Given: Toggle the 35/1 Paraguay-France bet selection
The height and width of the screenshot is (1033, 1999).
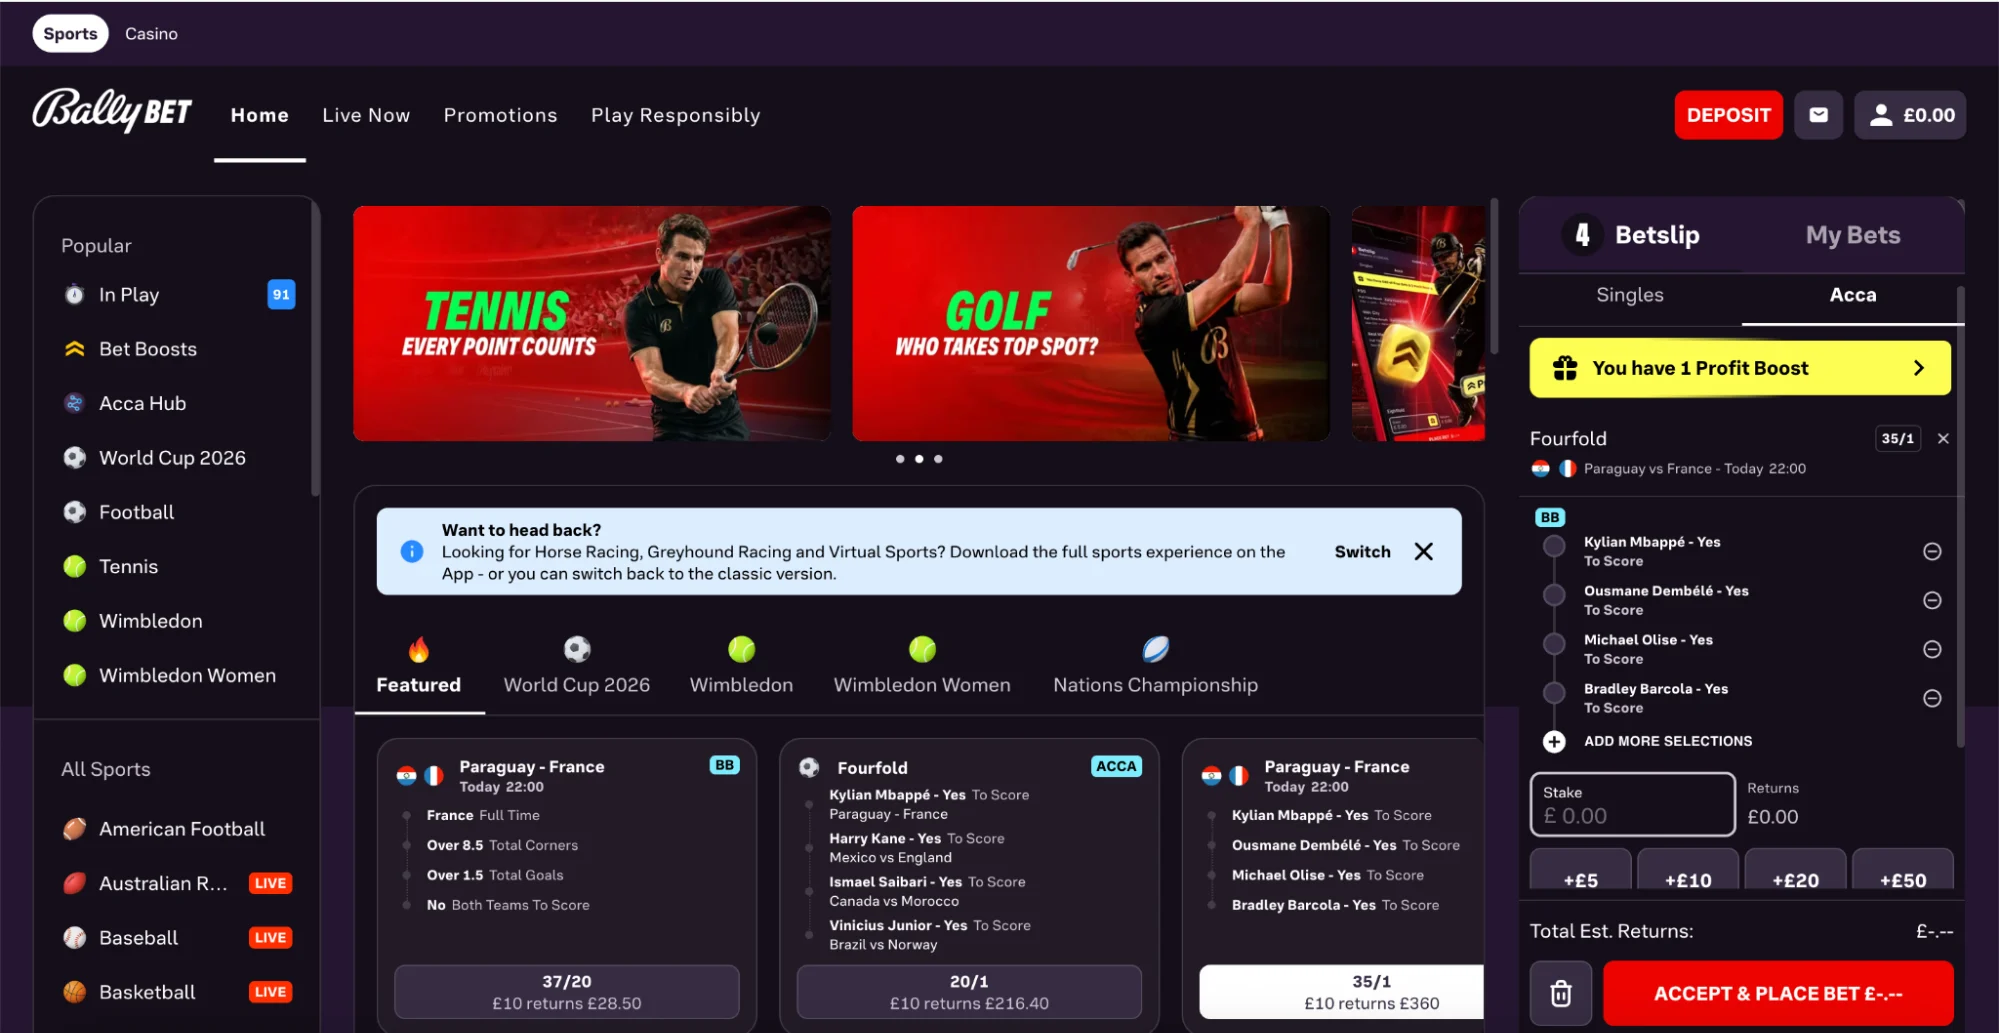Looking at the screenshot, I should click(1342, 992).
